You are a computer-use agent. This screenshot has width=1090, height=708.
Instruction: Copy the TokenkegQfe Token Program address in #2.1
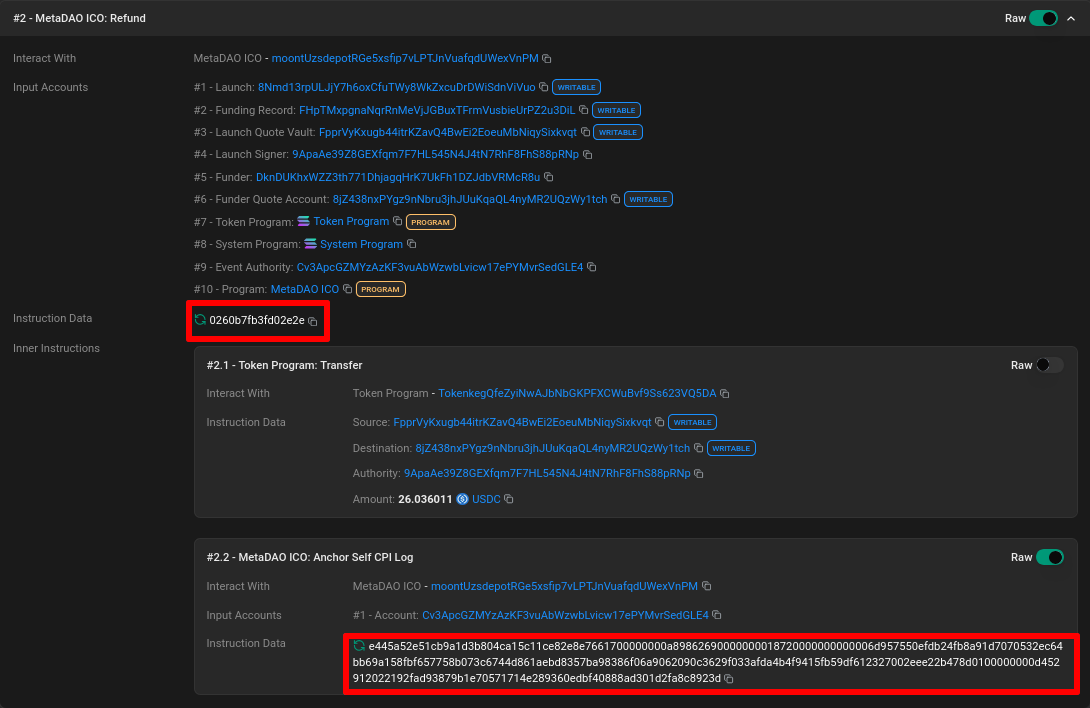(x=724, y=394)
